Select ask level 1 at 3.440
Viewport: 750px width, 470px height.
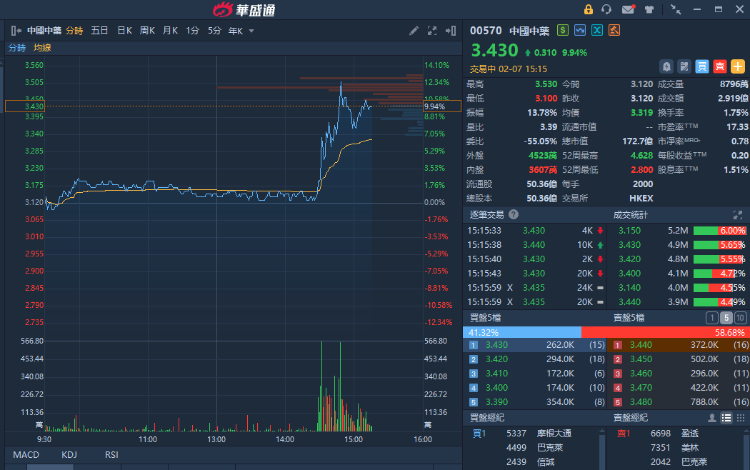coord(678,345)
